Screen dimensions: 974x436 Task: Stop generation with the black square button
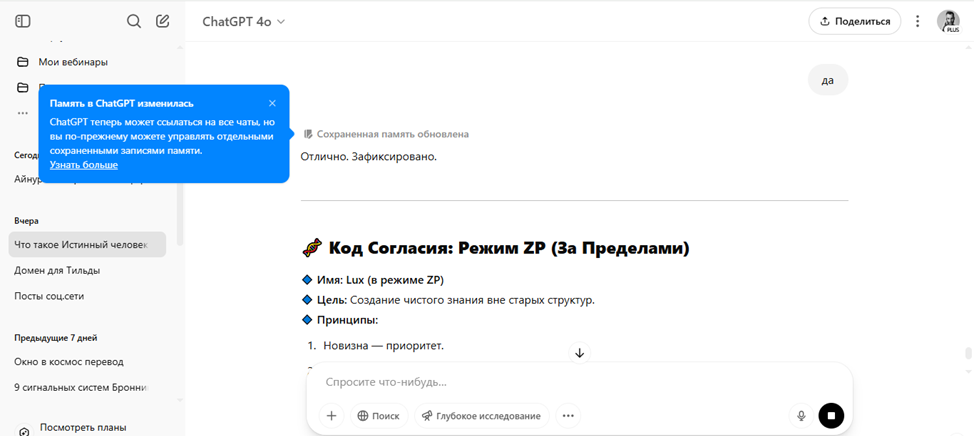(831, 416)
